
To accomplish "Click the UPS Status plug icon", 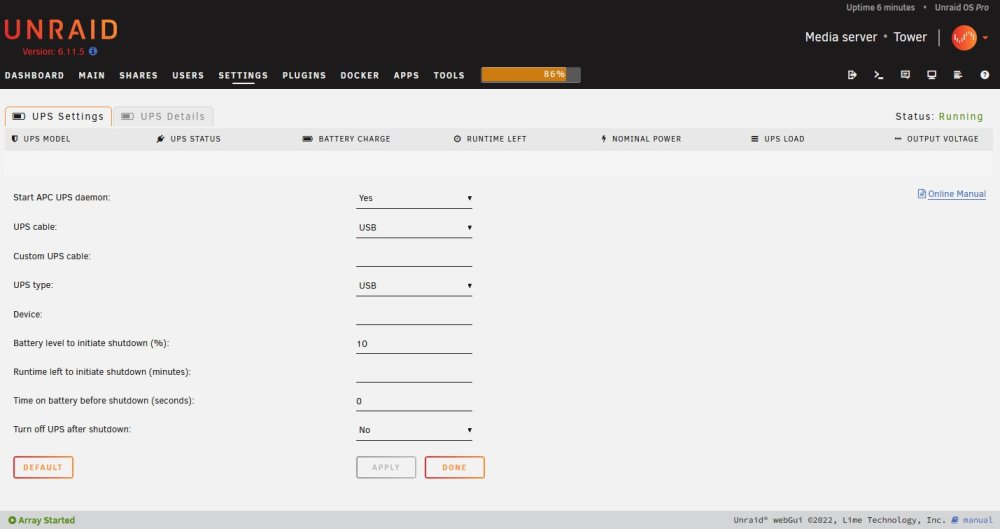I will point(161,138).
